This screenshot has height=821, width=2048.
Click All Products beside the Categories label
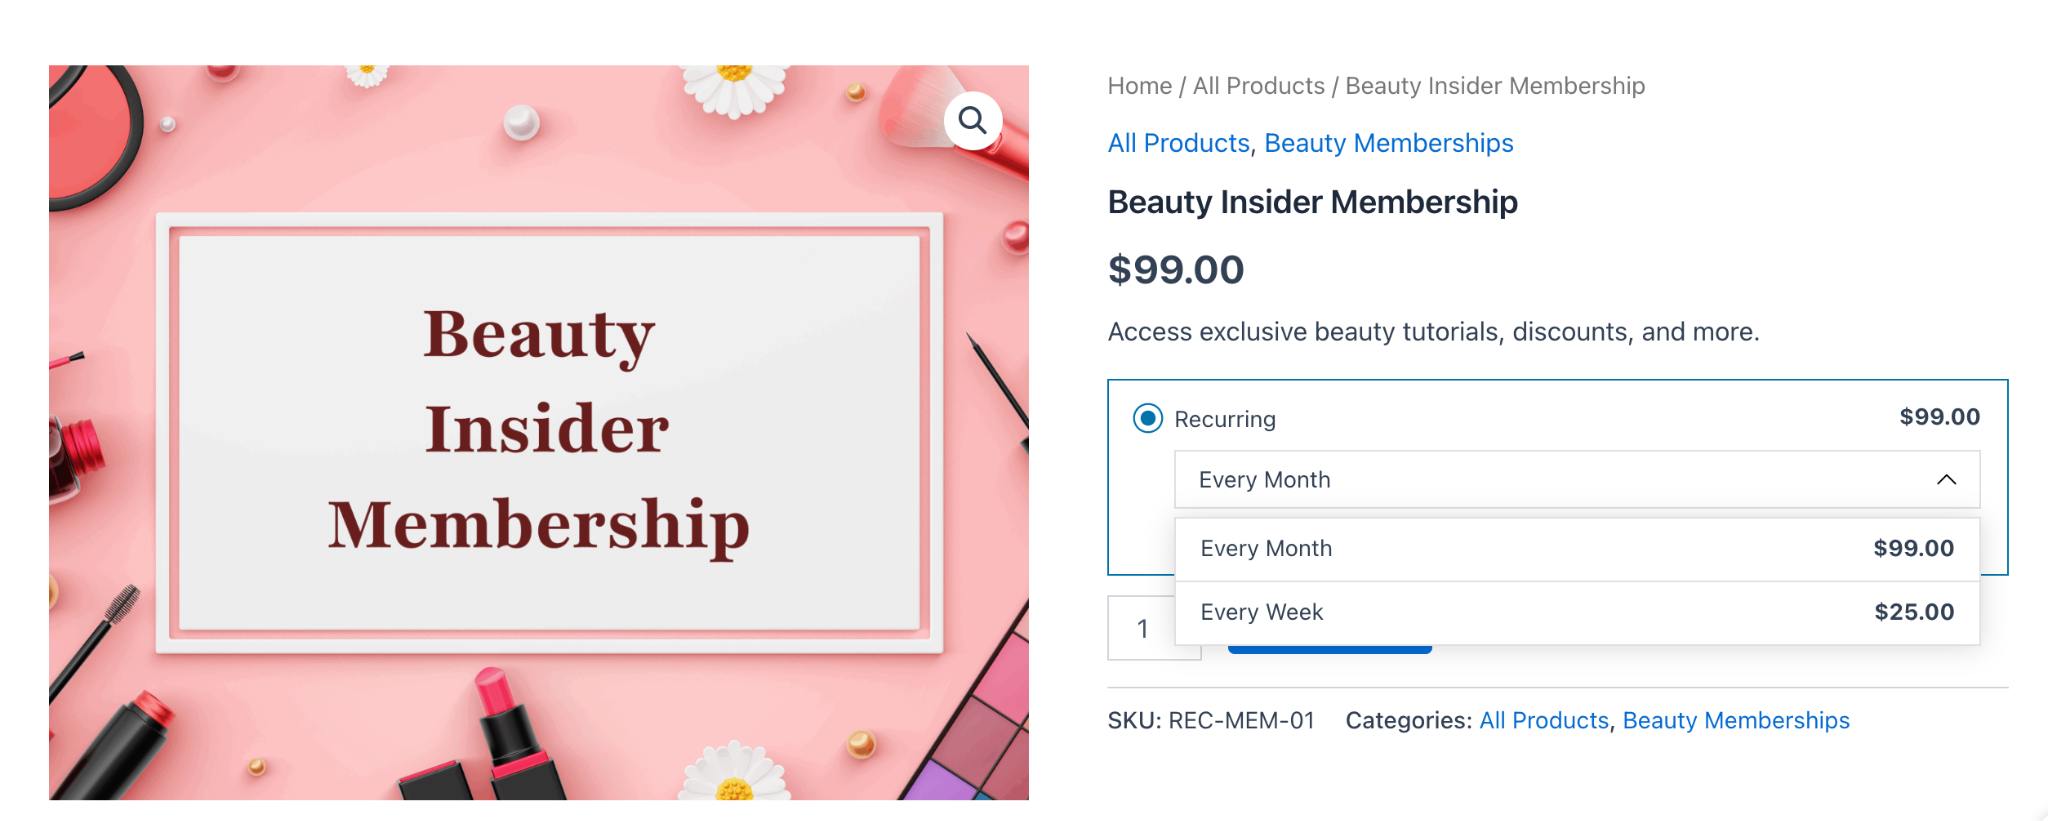click(x=1543, y=720)
